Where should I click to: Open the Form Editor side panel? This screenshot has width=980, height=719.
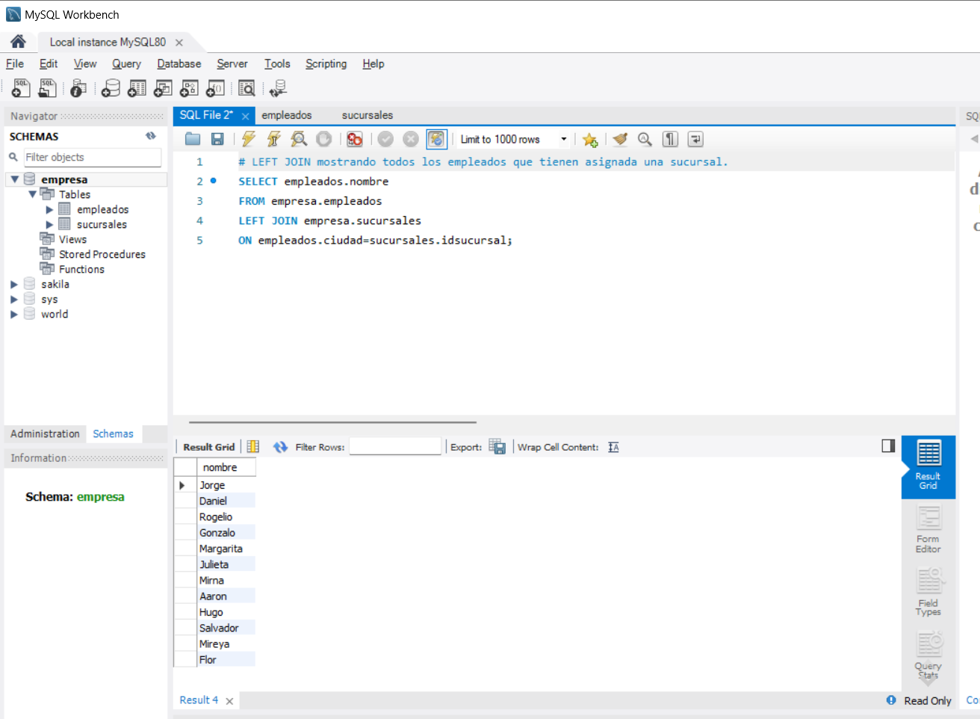(928, 529)
